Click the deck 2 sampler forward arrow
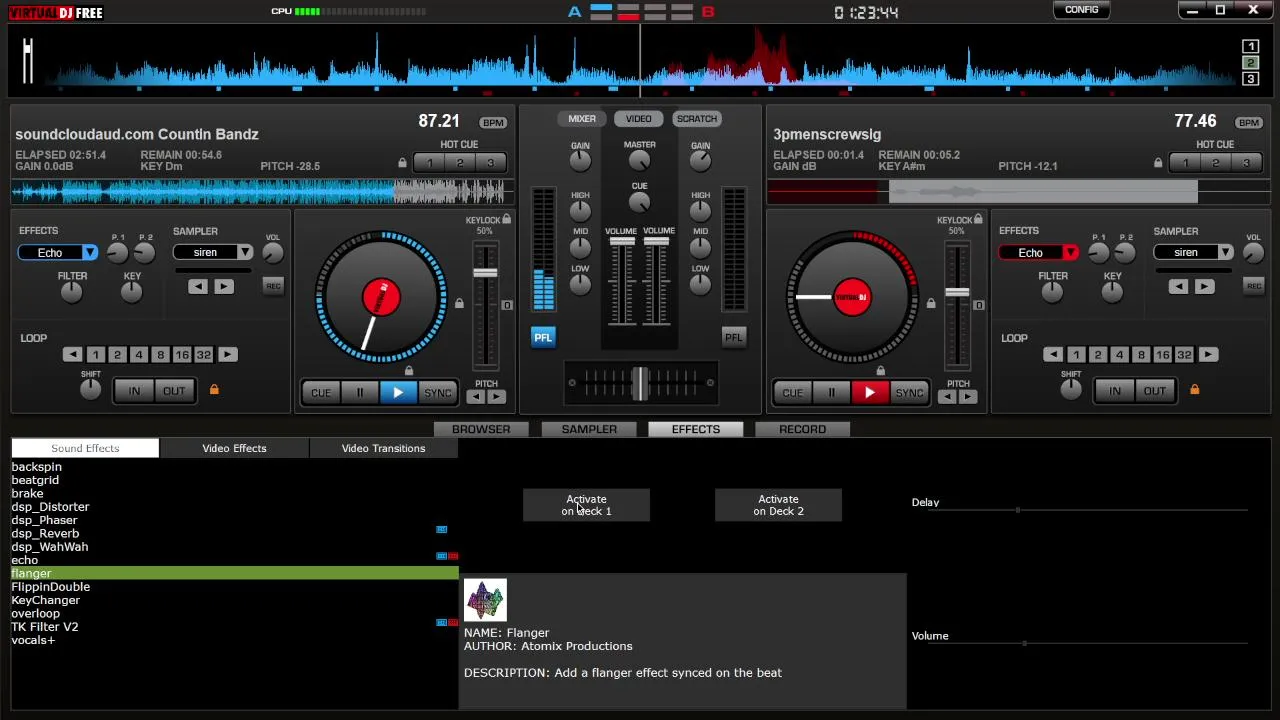 tap(1204, 287)
